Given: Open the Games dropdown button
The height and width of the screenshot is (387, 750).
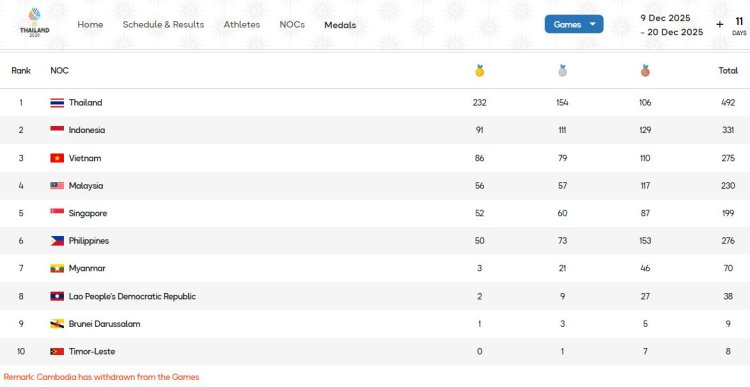Looking at the screenshot, I should point(574,24).
